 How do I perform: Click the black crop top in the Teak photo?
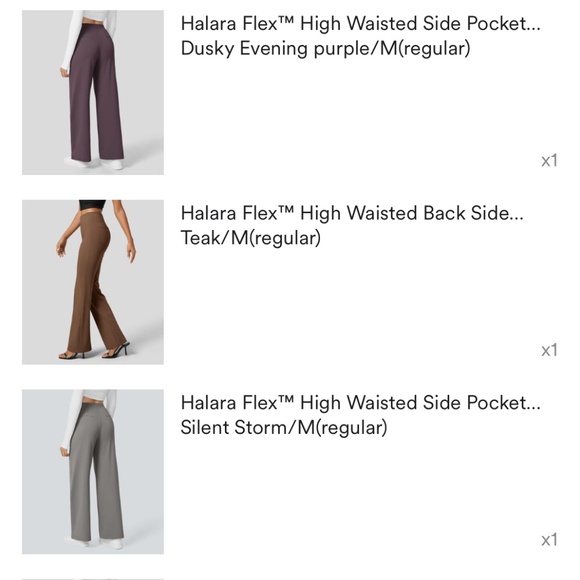(x=92, y=205)
